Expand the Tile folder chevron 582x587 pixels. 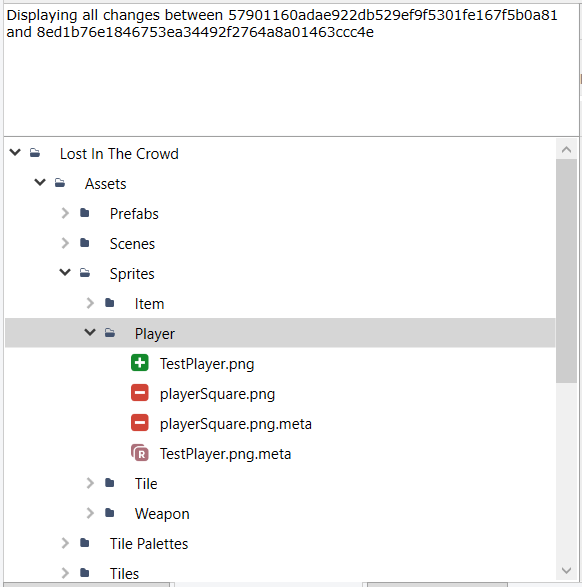[90, 483]
